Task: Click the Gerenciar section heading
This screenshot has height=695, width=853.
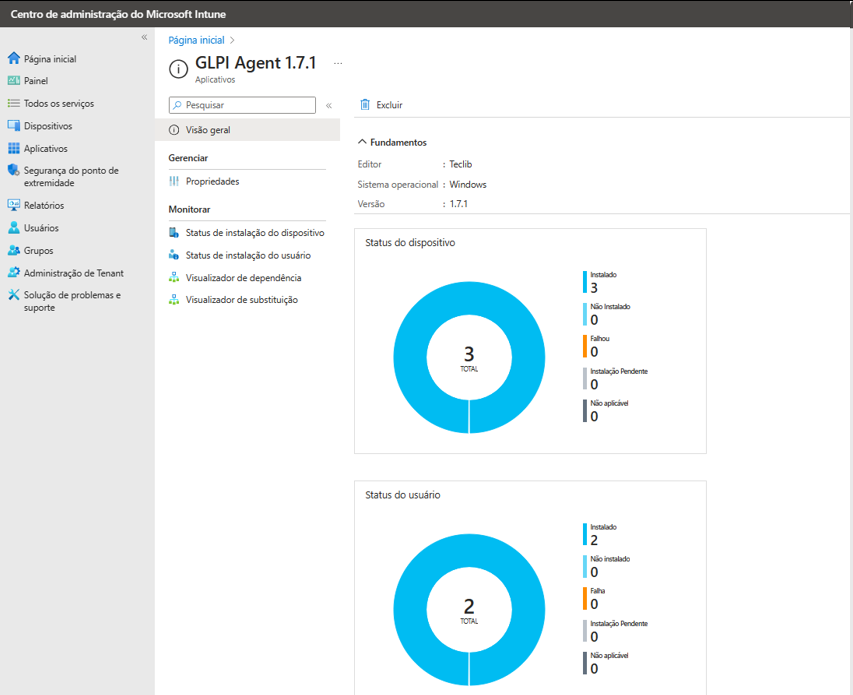Action: tap(188, 158)
